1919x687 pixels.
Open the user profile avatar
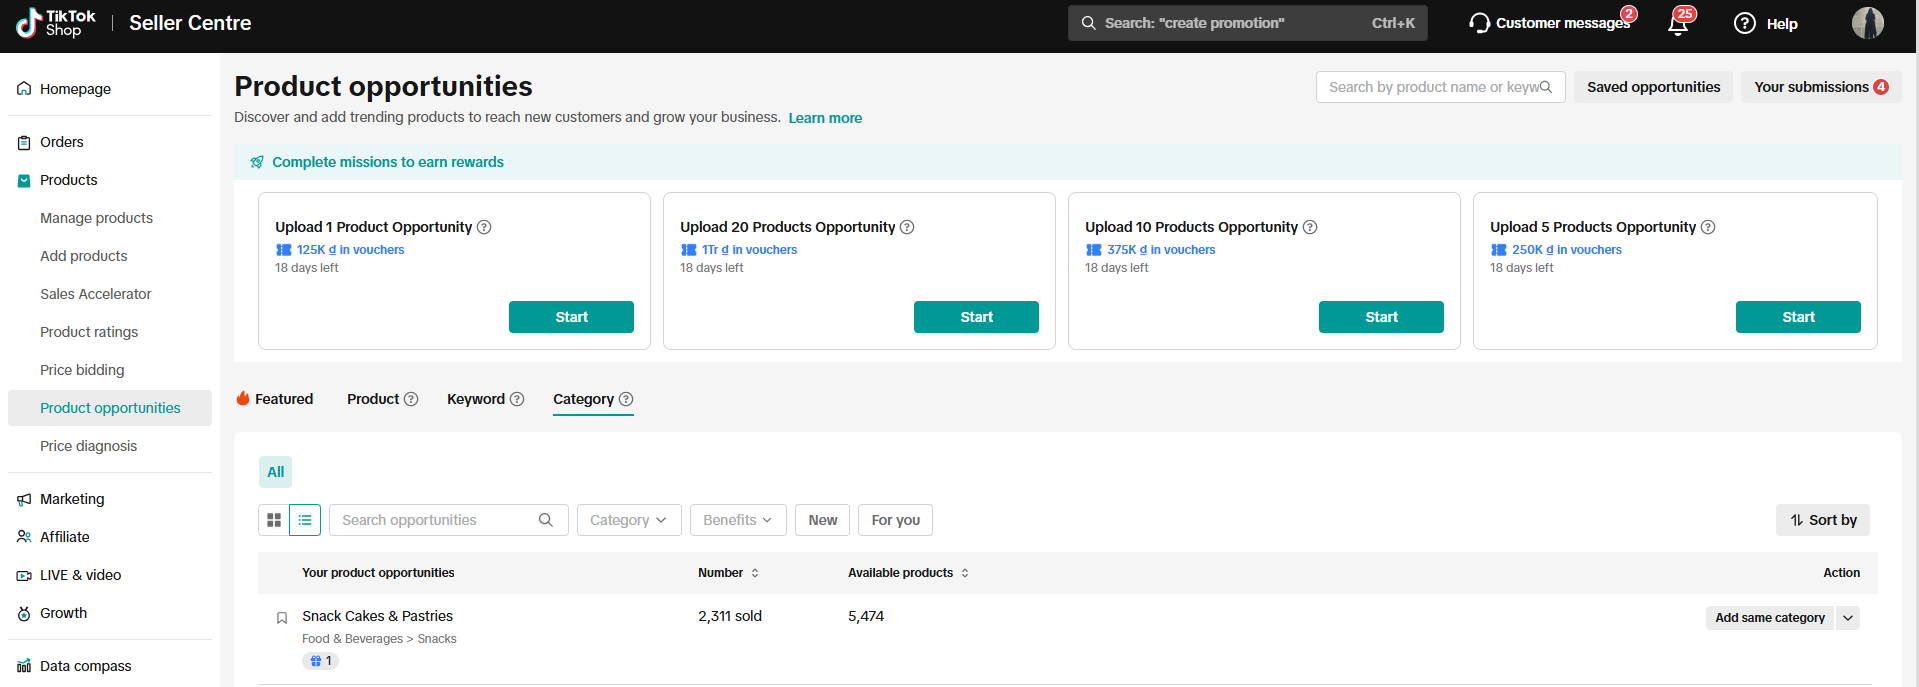1867,23
